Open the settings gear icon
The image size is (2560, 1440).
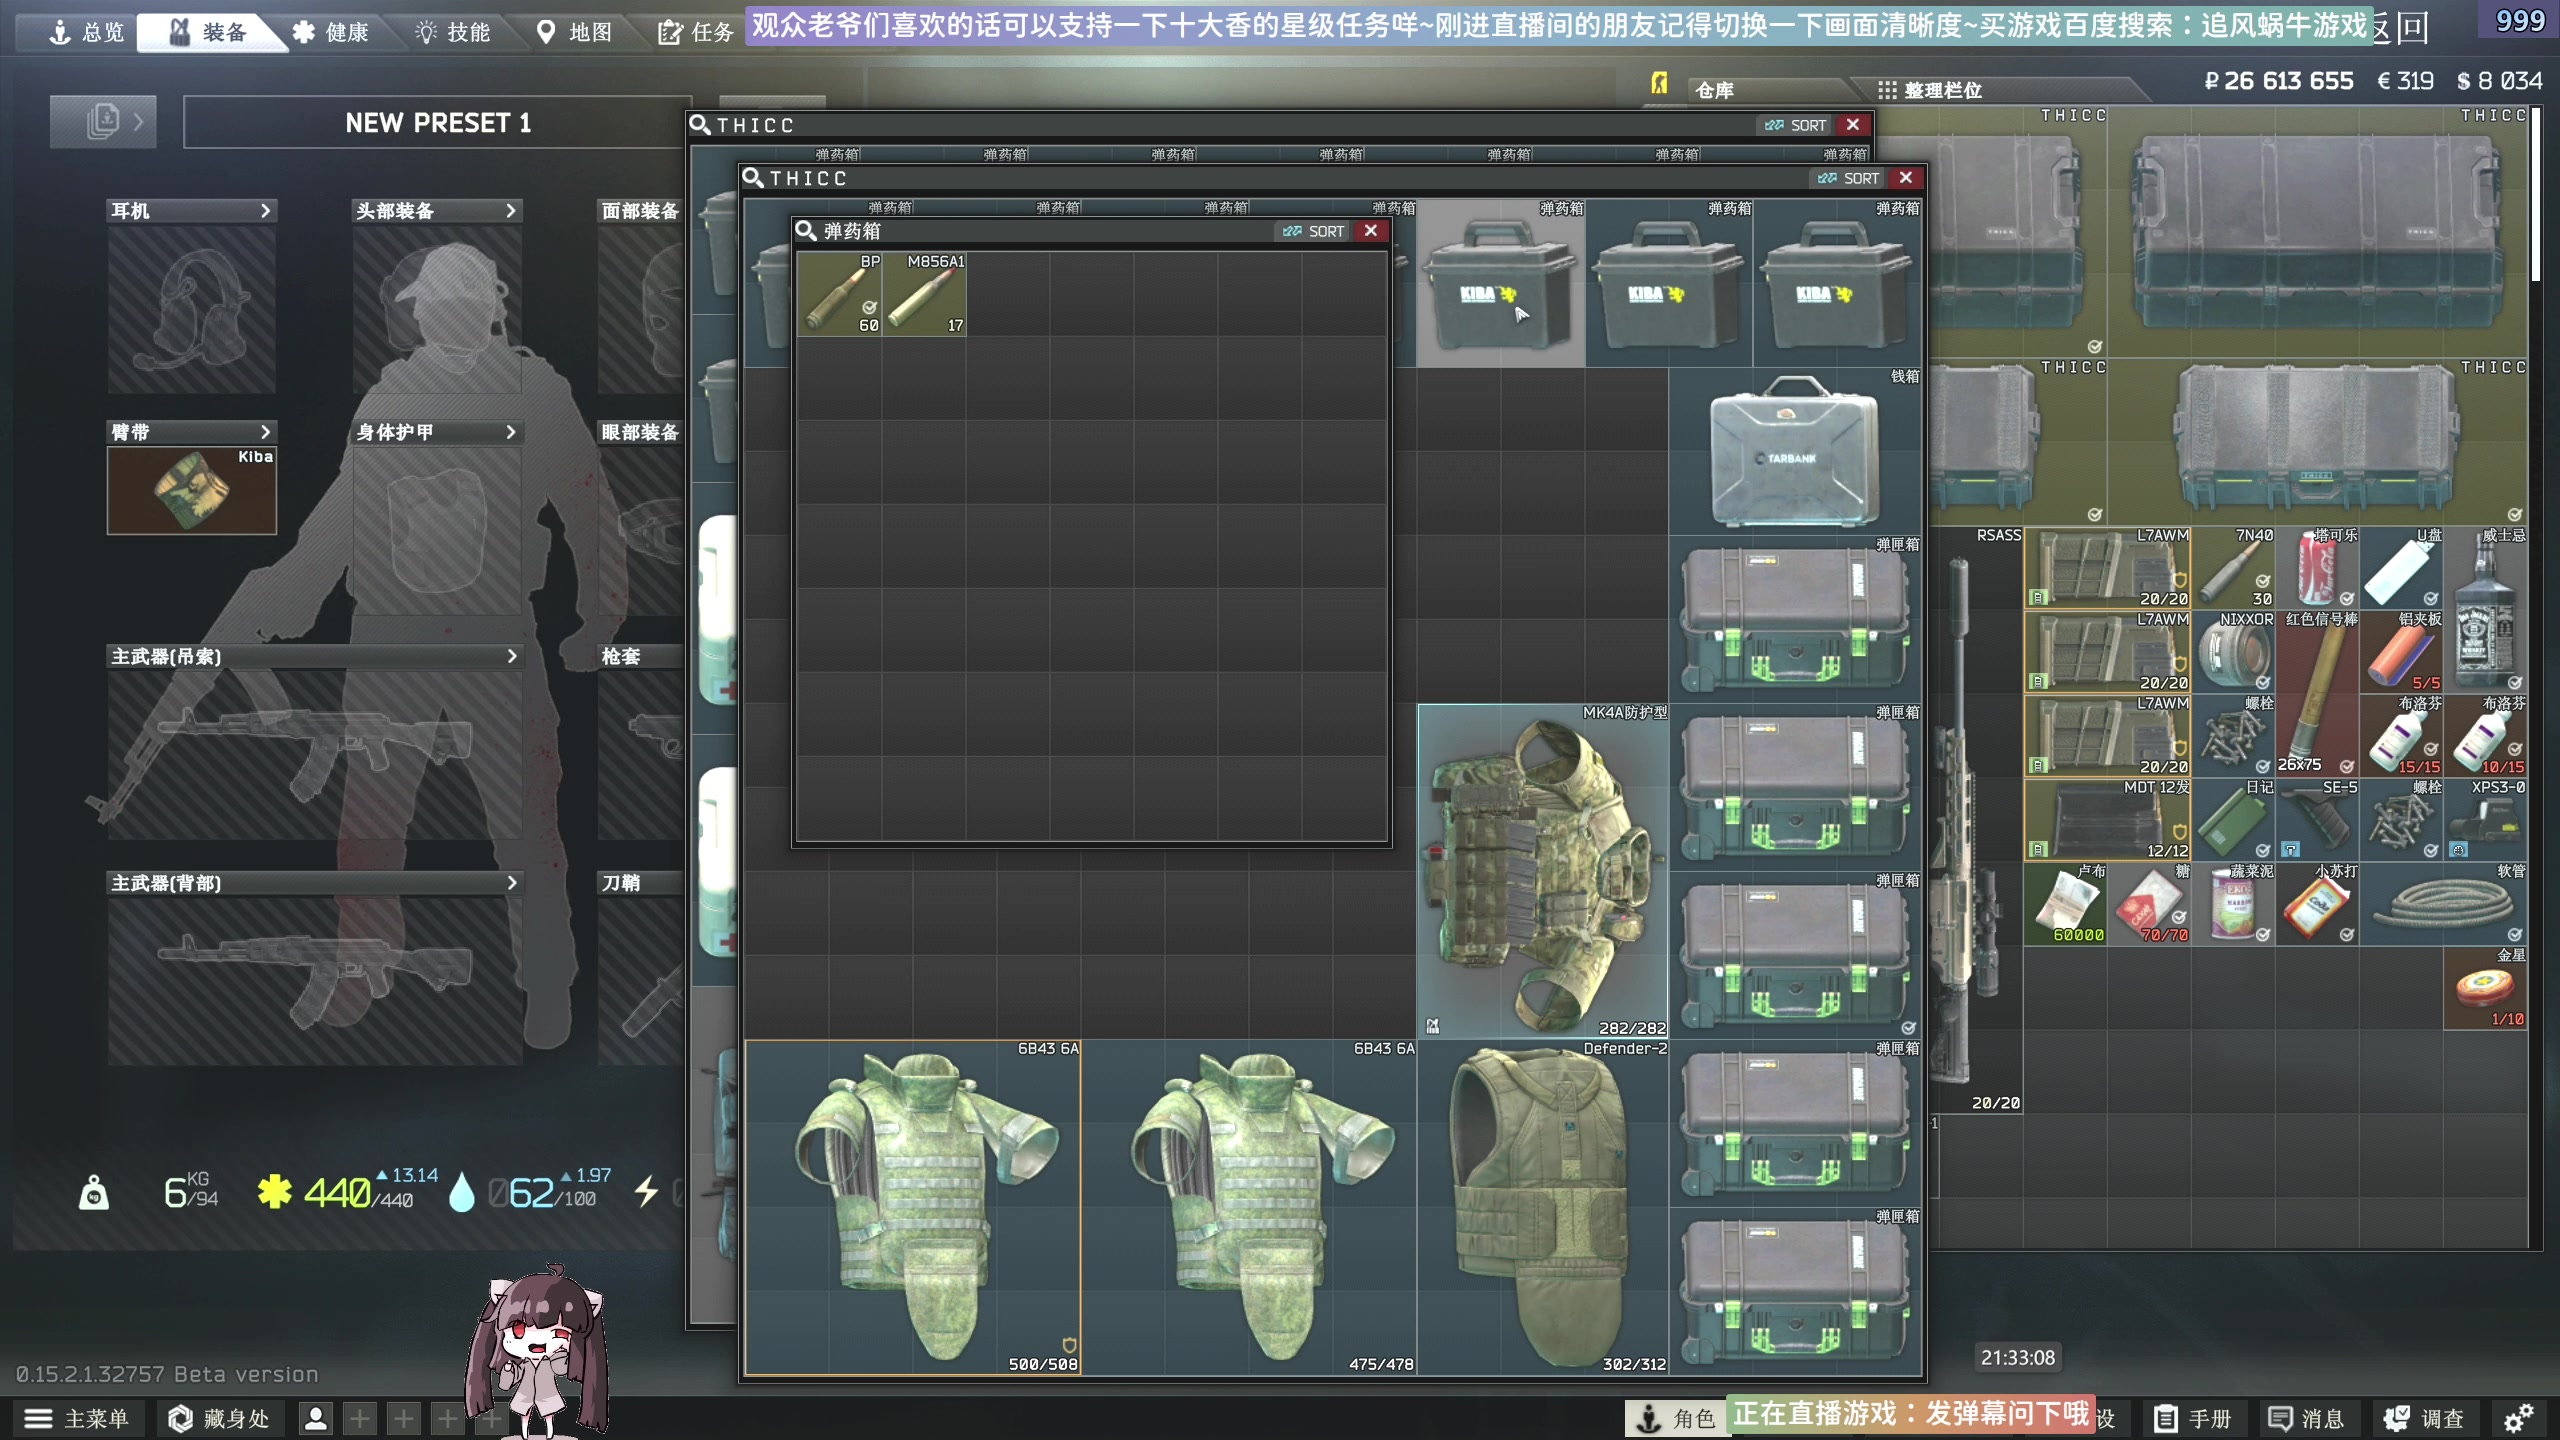pyautogui.click(x=2519, y=1418)
